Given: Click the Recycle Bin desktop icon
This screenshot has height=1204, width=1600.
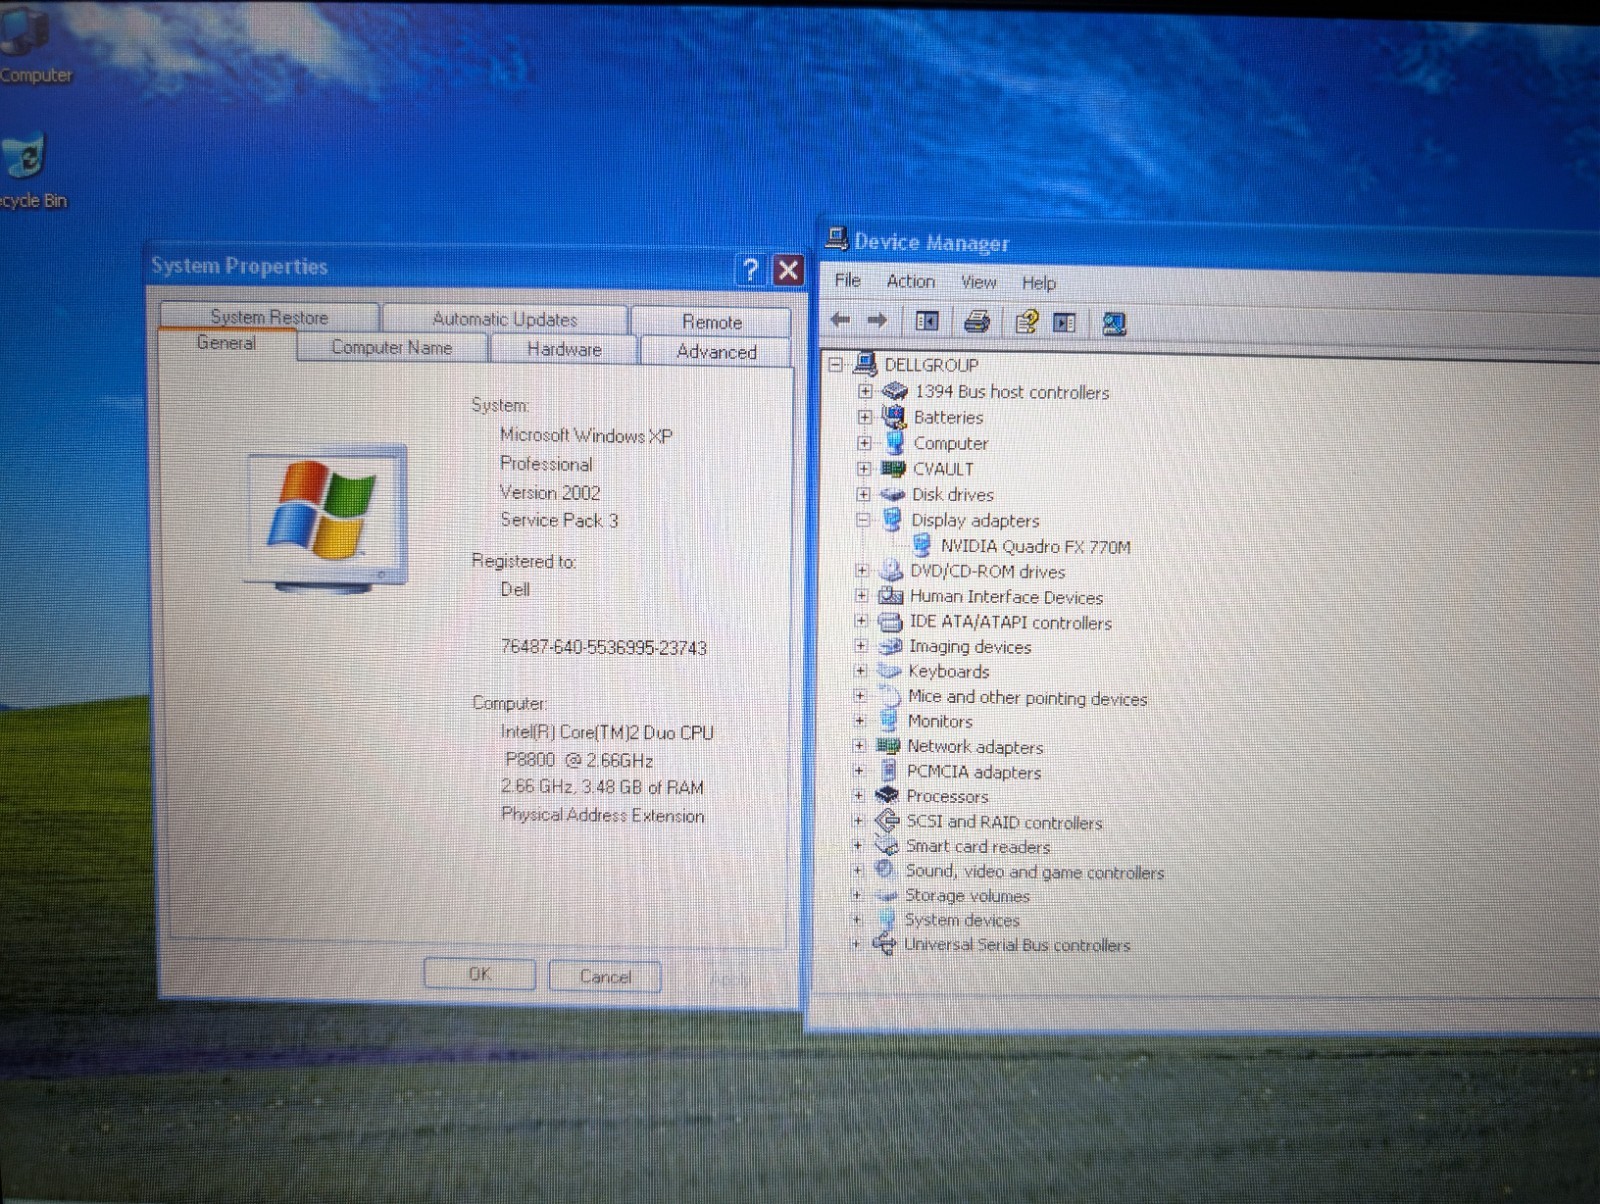Looking at the screenshot, I should 24,158.
